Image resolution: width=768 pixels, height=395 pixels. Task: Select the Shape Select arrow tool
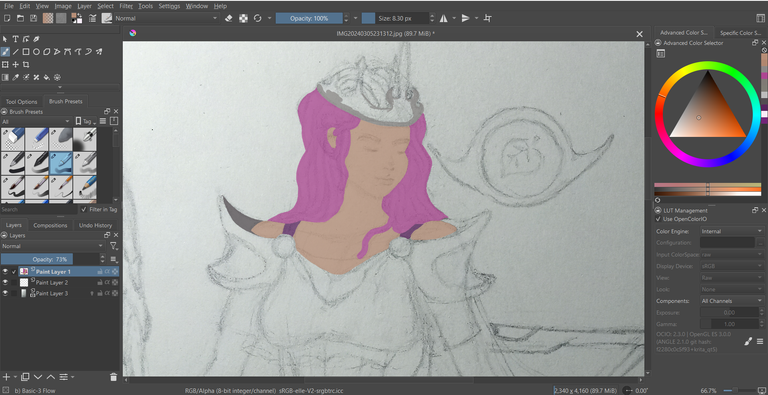[5, 39]
